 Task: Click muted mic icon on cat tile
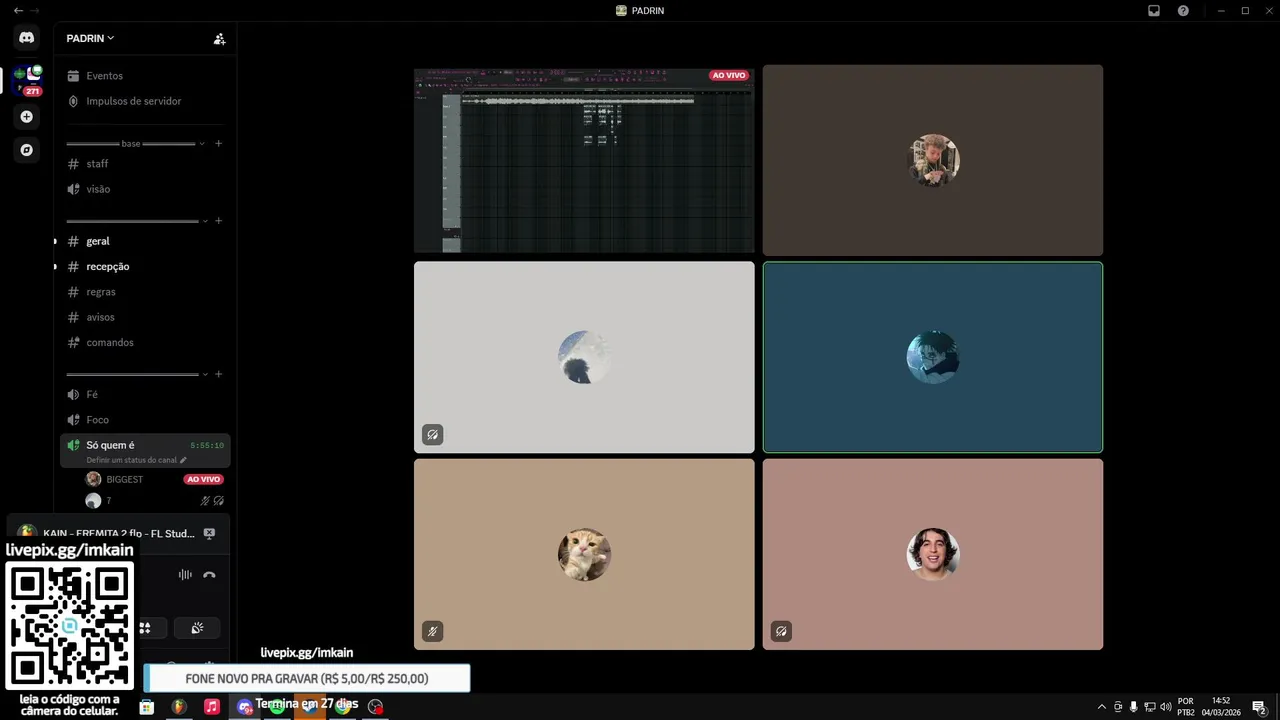point(432,632)
